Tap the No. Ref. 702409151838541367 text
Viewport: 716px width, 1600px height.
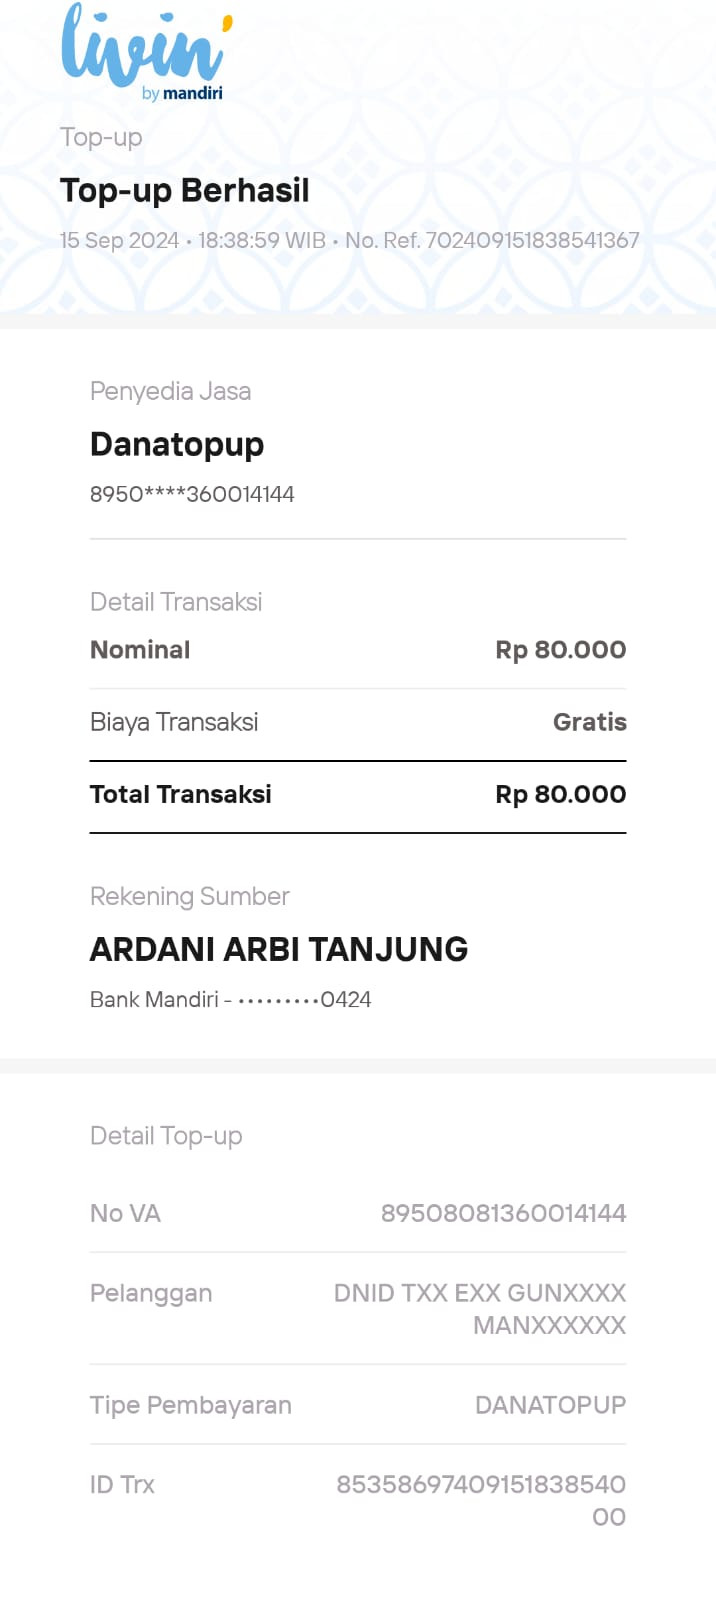click(492, 240)
